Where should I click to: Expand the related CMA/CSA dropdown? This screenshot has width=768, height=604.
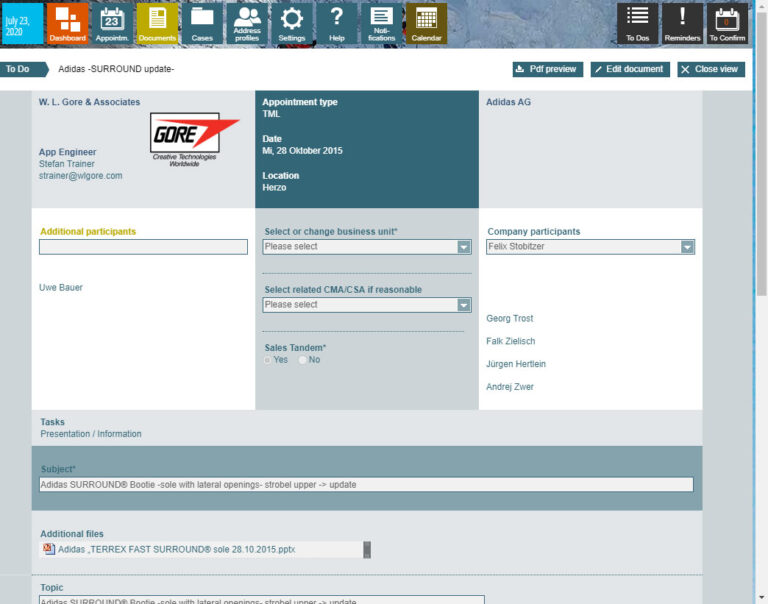(464, 305)
